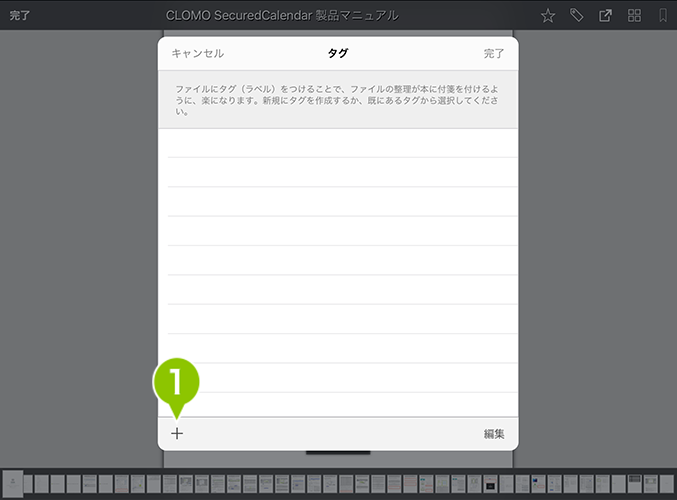677x500 pixels.
Task: Tap the plus icon to add a new tag
Action: click(177, 434)
